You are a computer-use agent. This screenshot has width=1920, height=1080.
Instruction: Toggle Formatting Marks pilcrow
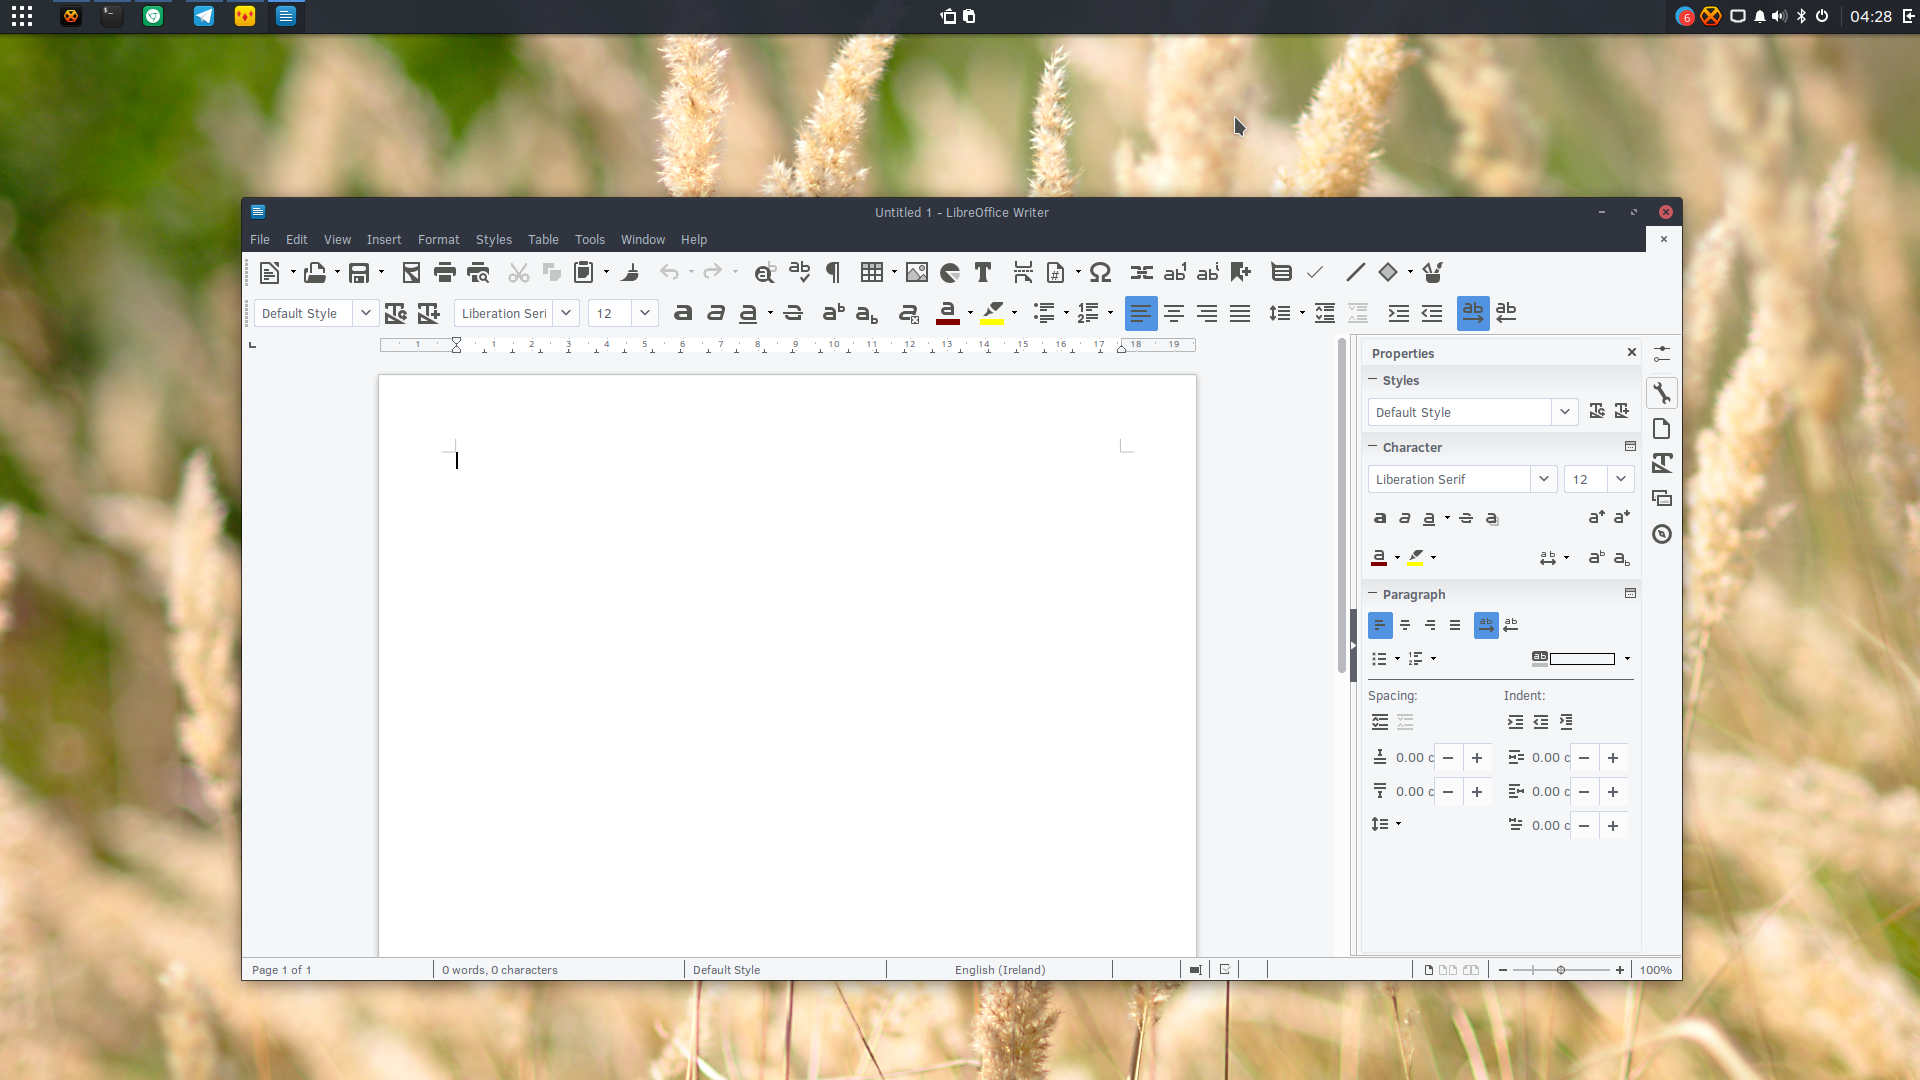(x=832, y=272)
